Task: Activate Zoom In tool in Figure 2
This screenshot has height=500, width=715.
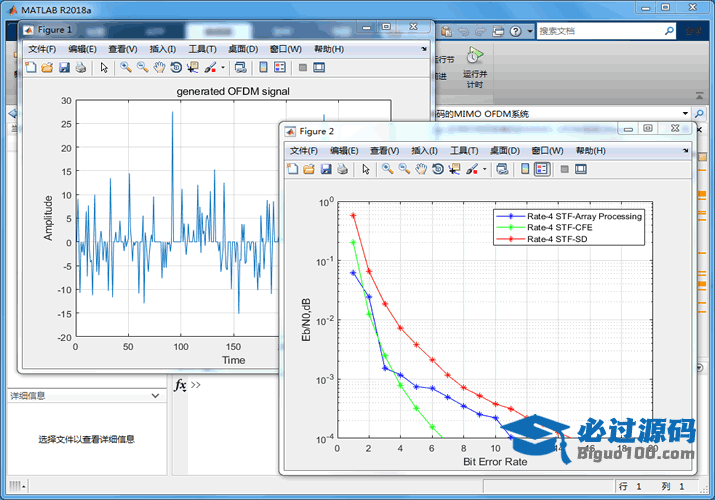Action: 388,170
